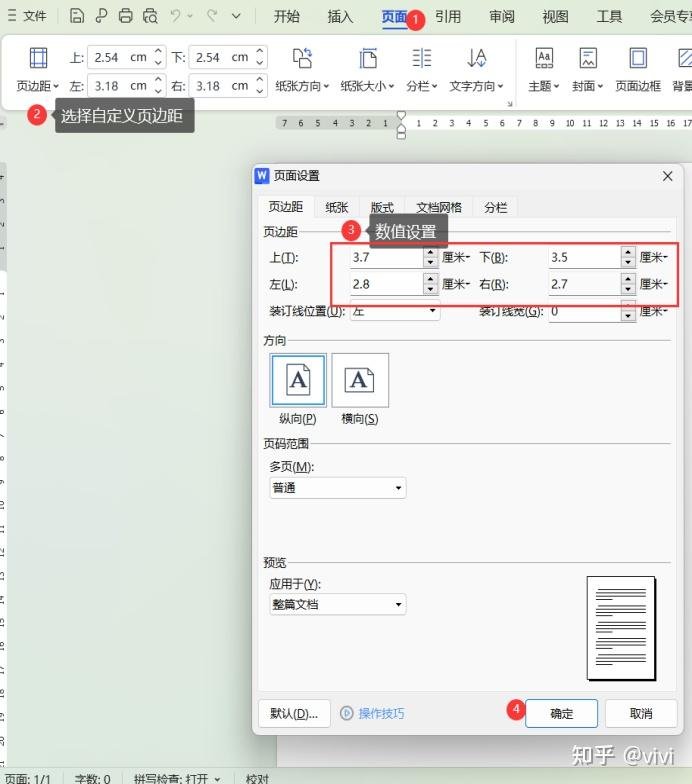Click the 纸张方向 page orientation icon
Screen dimensions: 692x784
pyautogui.click(x=302, y=58)
